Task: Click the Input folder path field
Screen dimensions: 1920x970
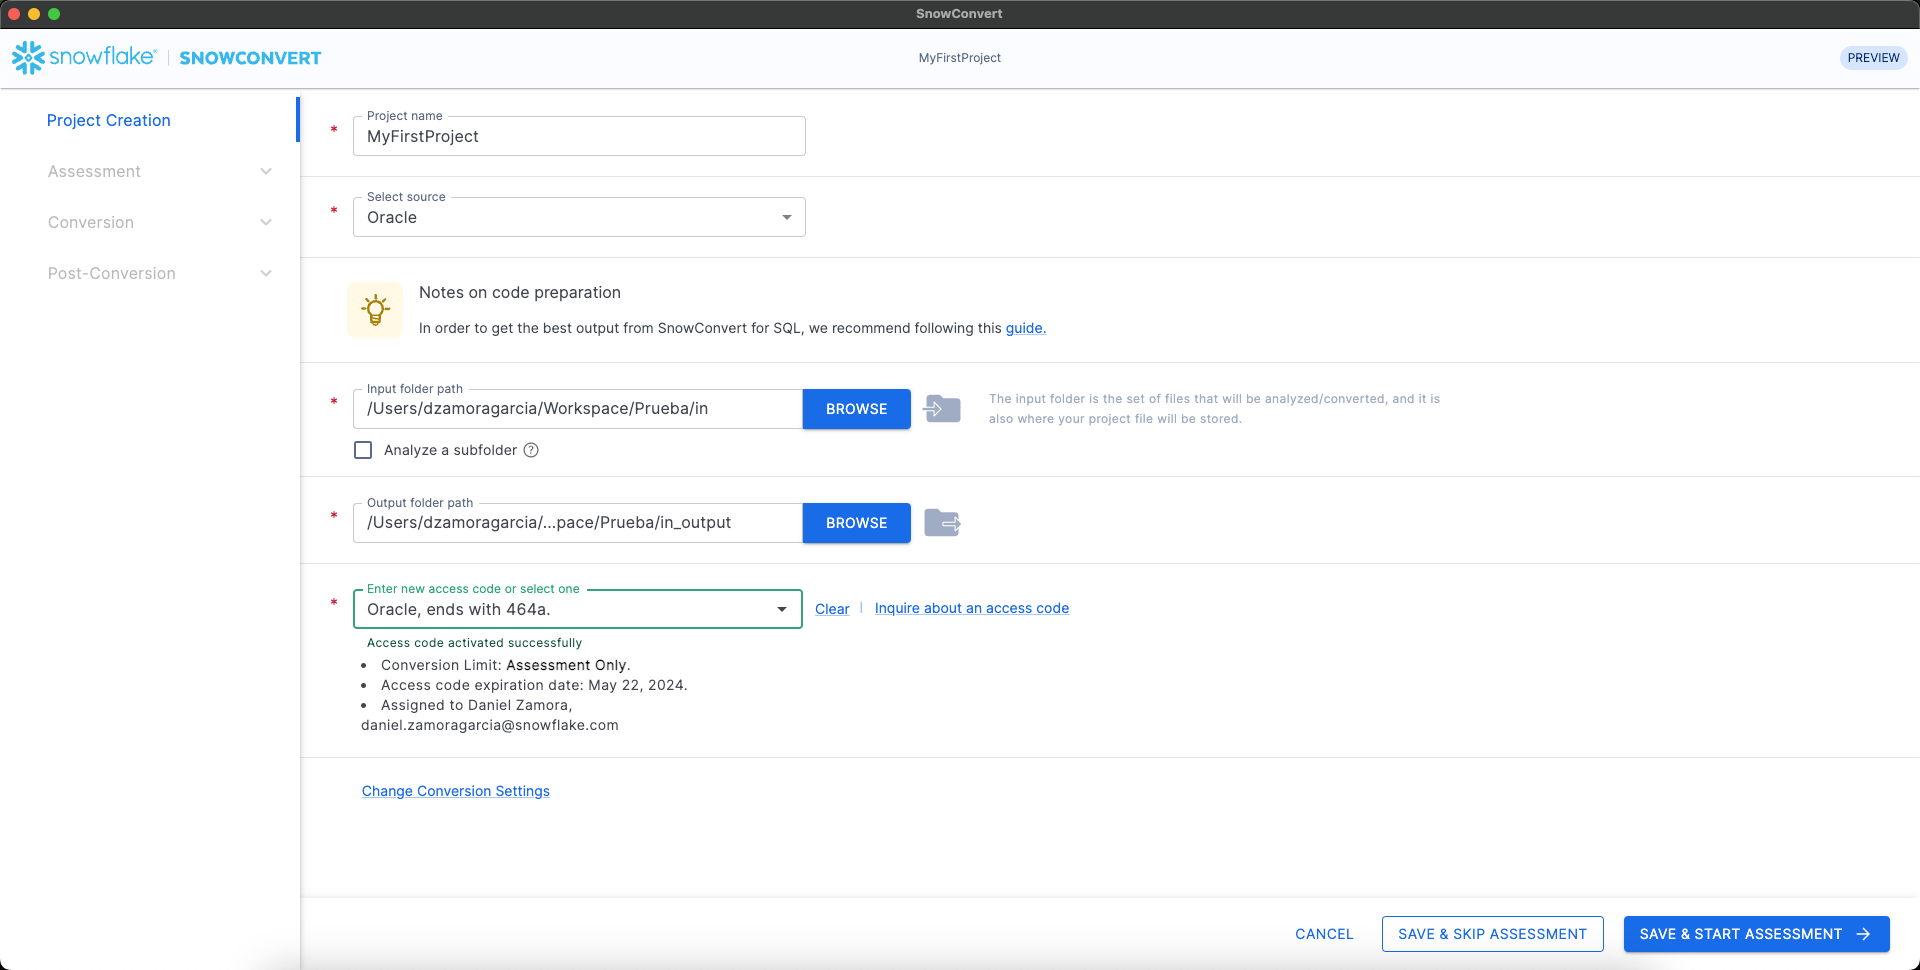Action: coord(578,409)
